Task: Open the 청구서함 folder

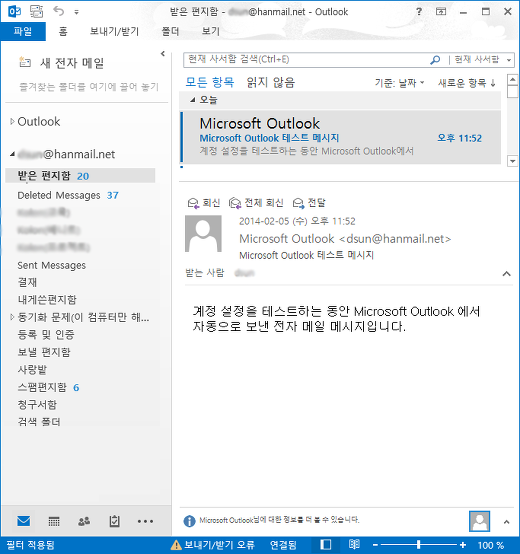Action: [x=37, y=404]
